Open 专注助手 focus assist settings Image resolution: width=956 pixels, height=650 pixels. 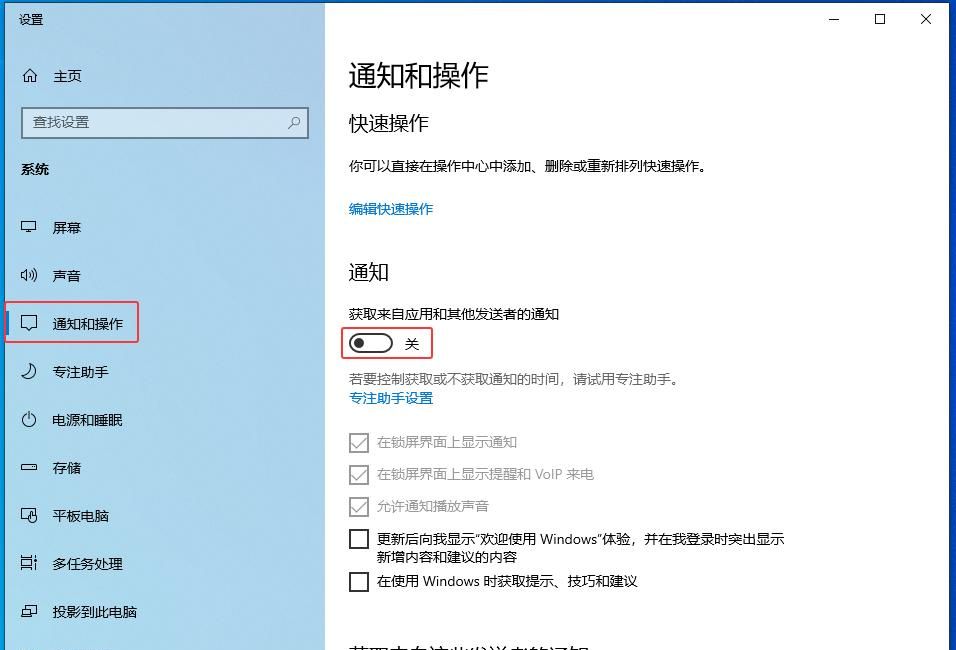(28, 371)
